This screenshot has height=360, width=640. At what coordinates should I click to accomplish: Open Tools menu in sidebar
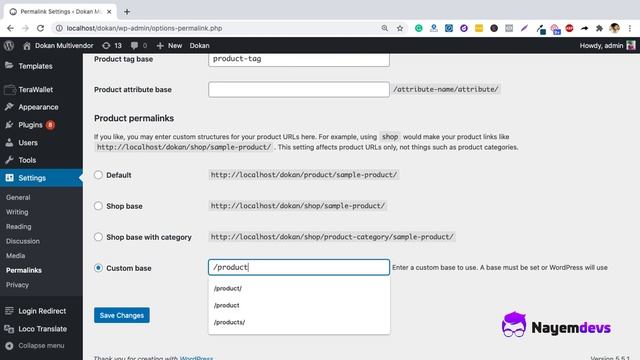pos(27,160)
